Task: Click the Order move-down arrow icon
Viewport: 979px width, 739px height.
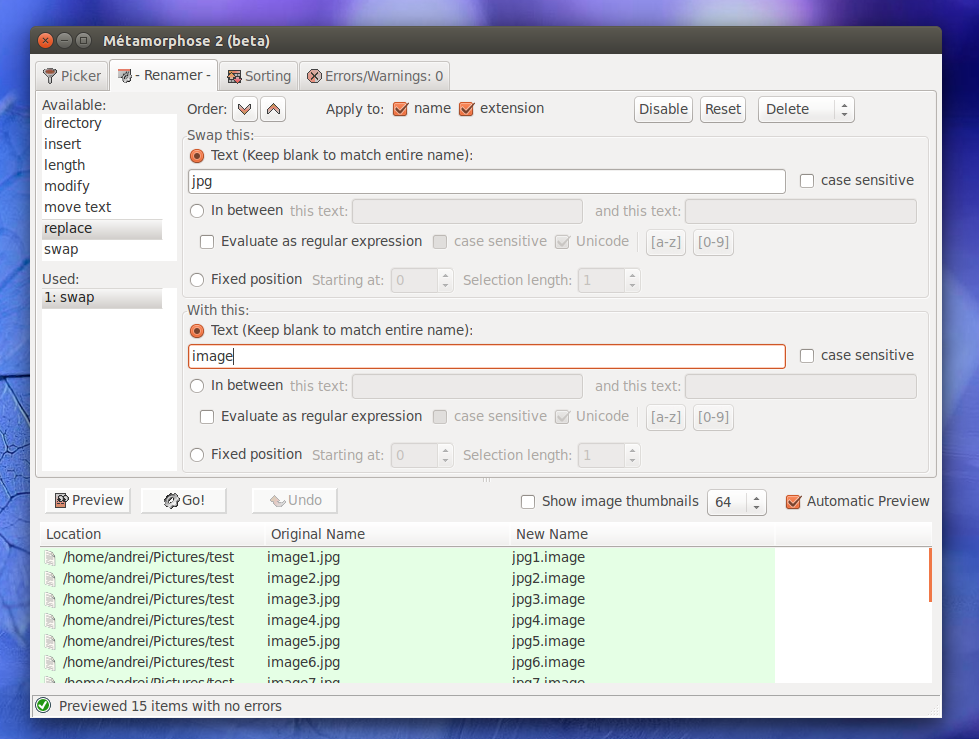Action: [244, 108]
